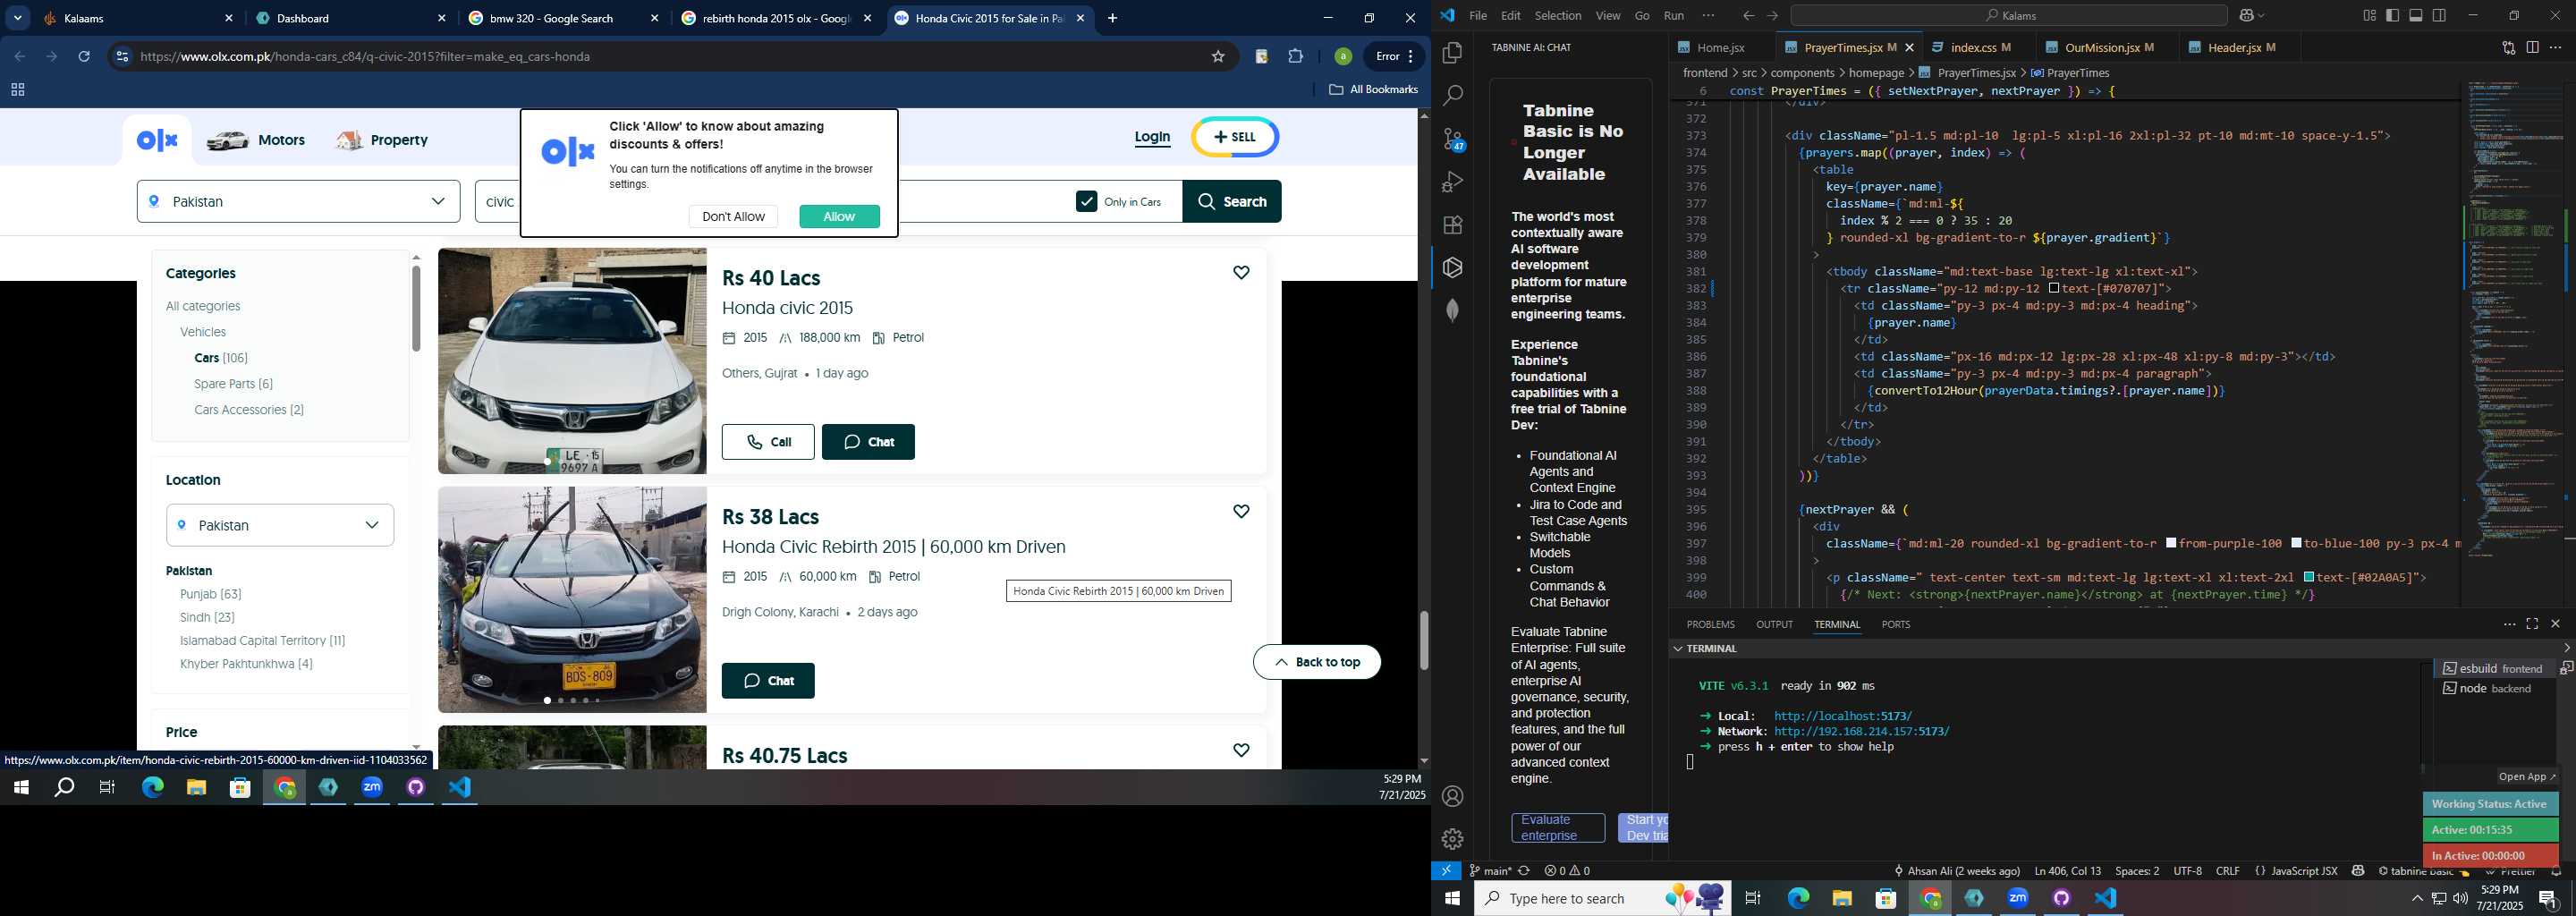Click the SELL button on OLX

click(1235, 137)
